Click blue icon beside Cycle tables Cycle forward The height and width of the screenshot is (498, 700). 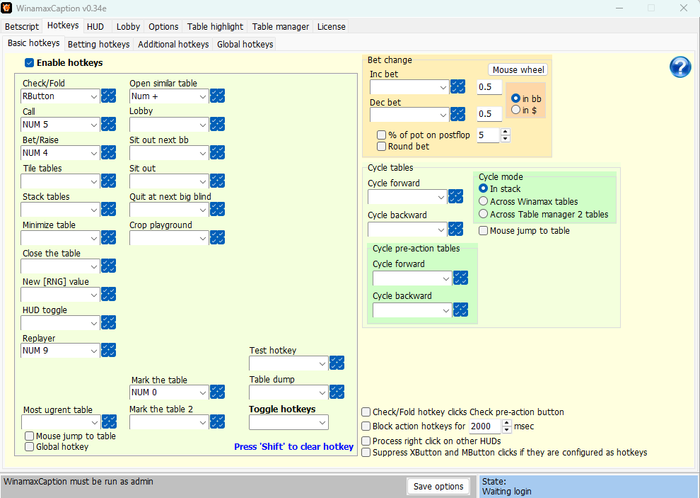455,196
